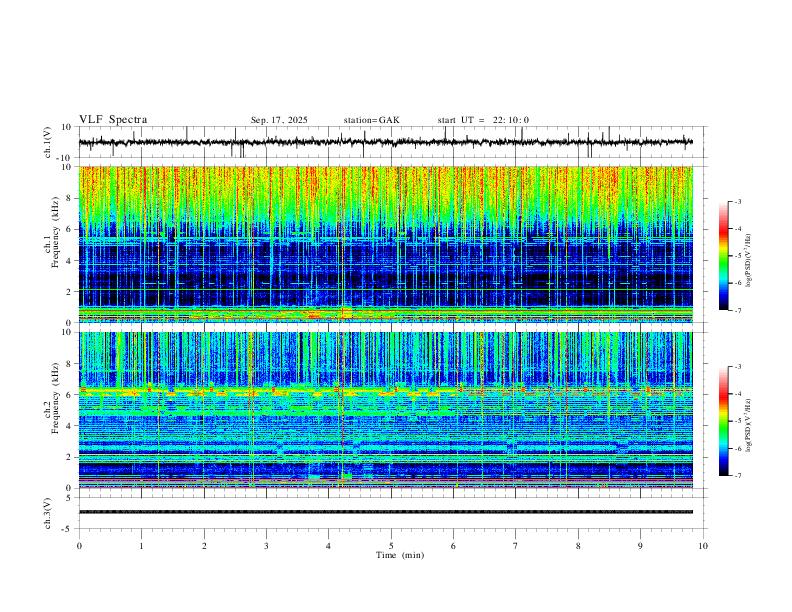Click the "station=GAK" label
The width and height of the screenshot is (792, 612).
[371, 120]
